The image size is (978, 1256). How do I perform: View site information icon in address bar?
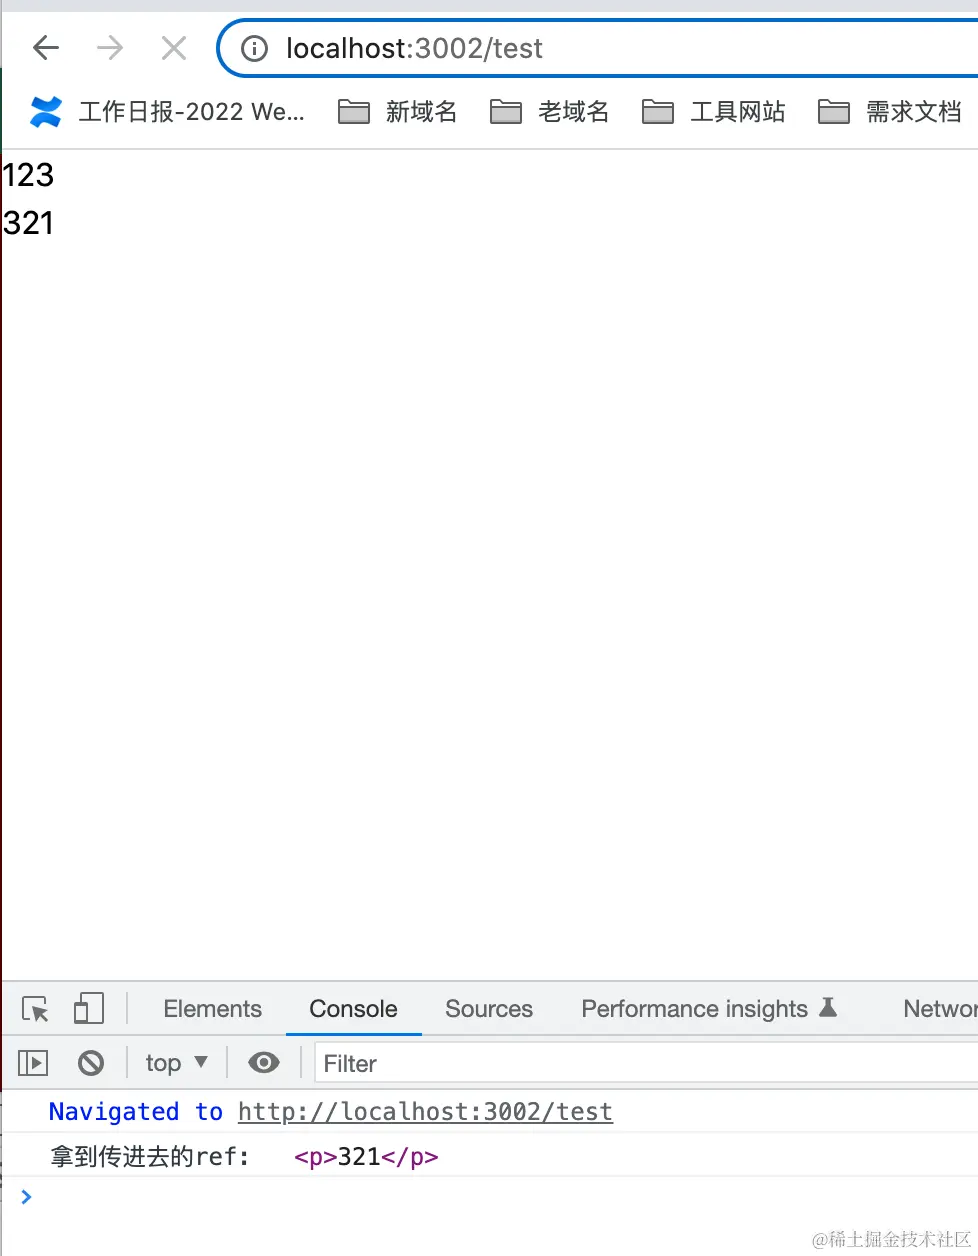[x=255, y=48]
